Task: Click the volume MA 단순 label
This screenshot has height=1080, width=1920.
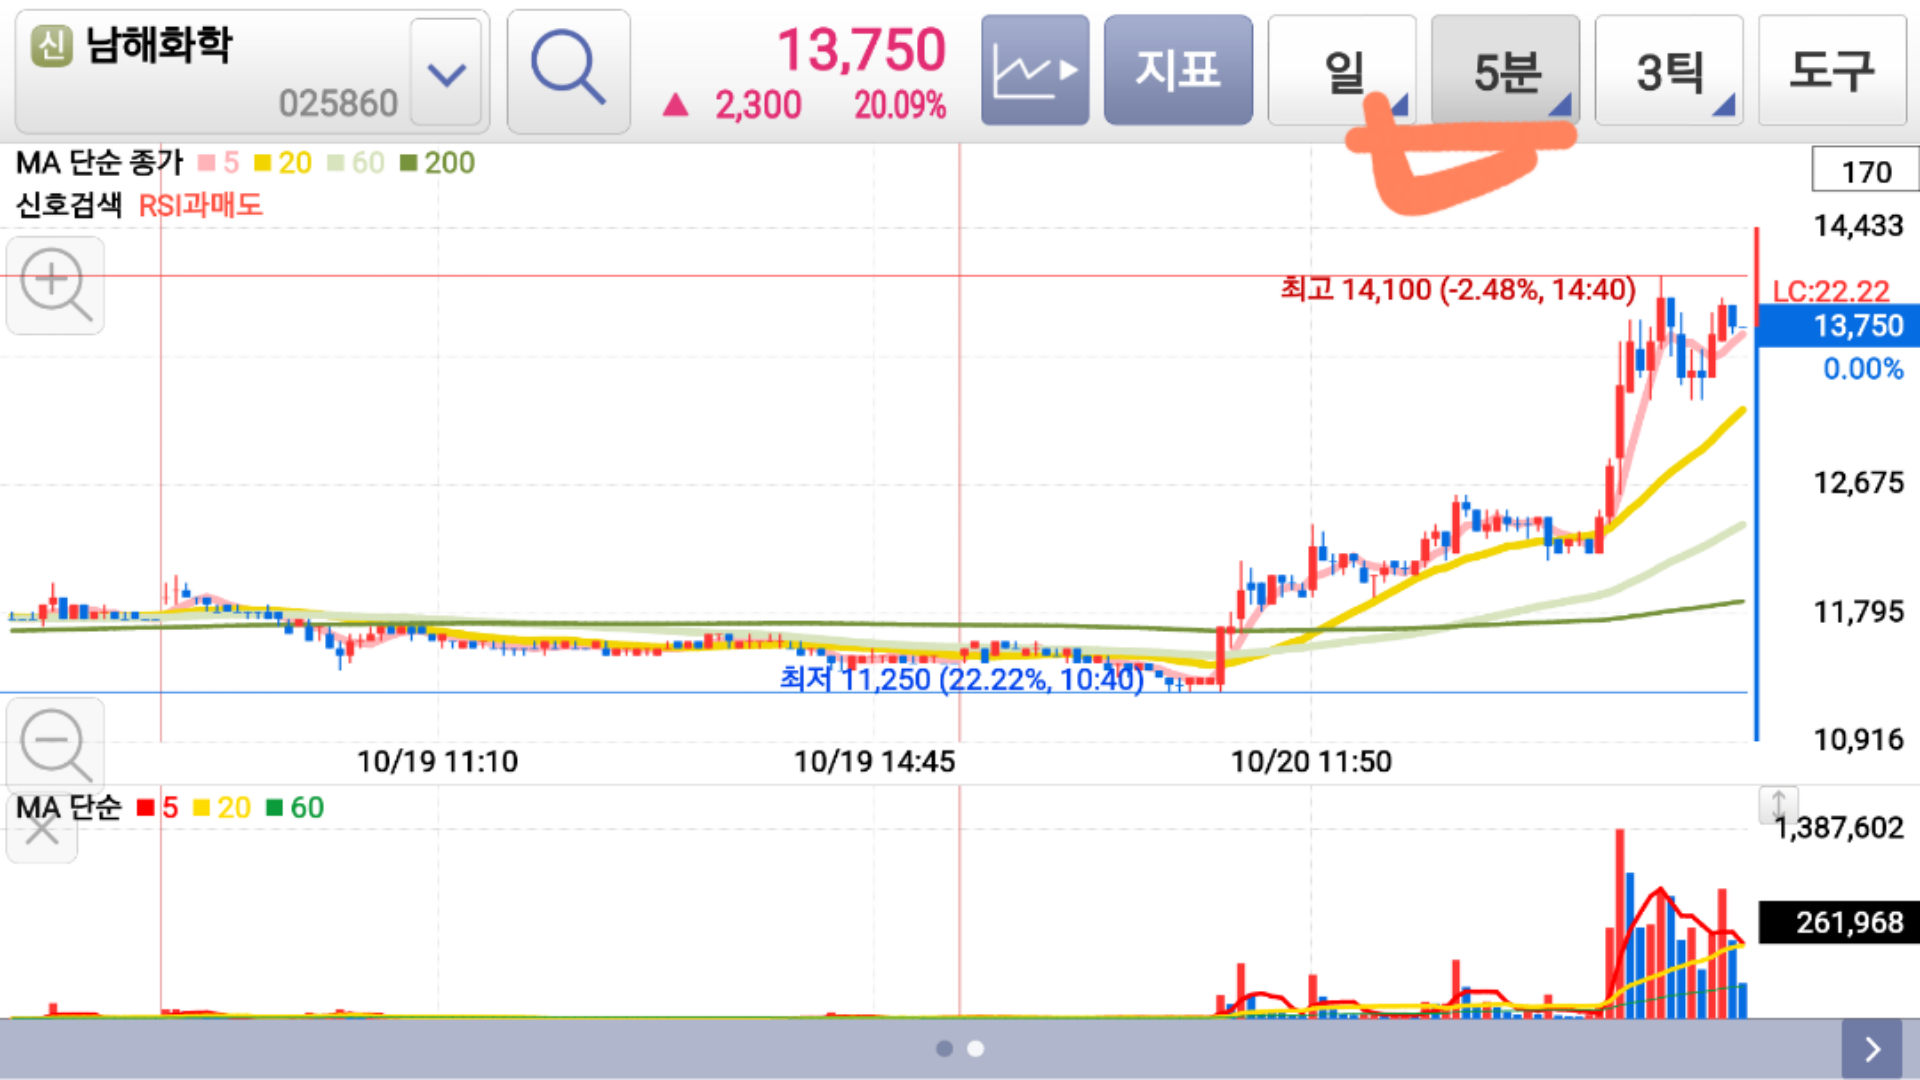Action: [x=68, y=807]
